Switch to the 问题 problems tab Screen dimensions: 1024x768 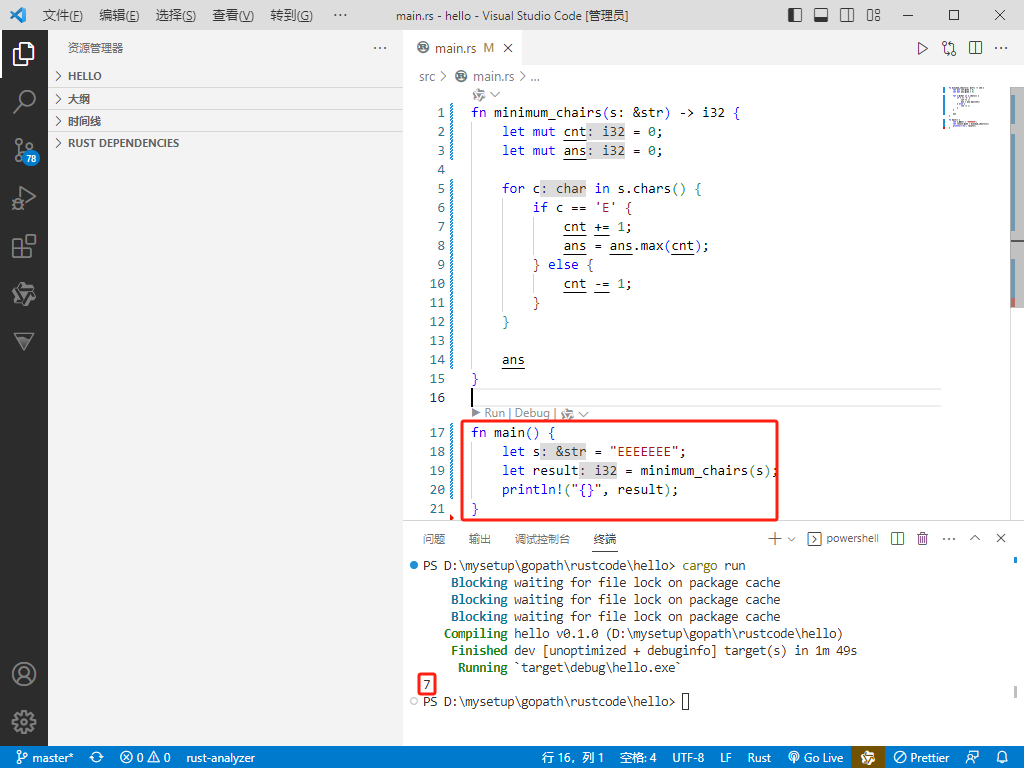[x=434, y=539]
